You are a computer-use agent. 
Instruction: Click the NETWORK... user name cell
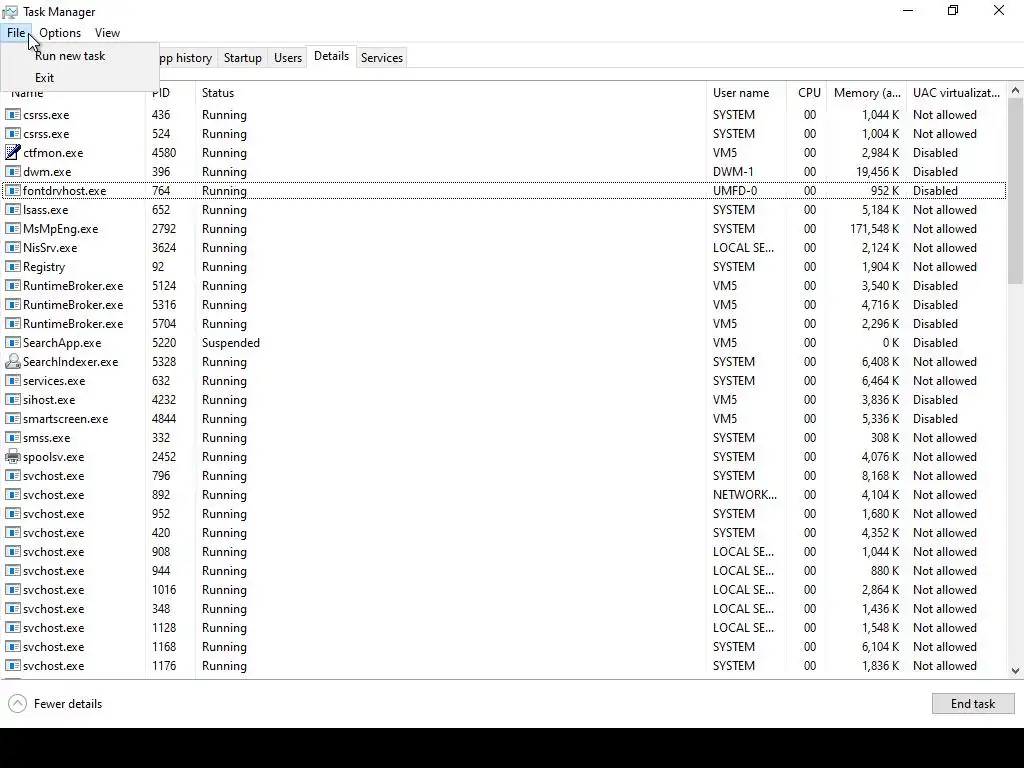click(744, 494)
